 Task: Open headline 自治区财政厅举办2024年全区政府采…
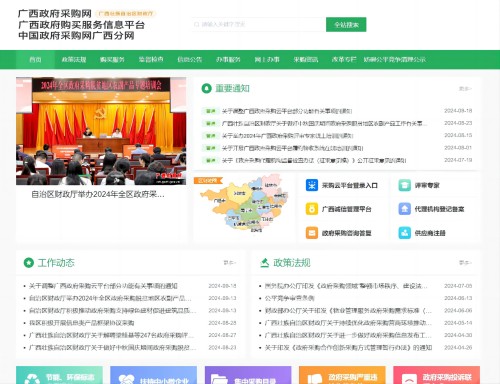[x=98, y=194]
